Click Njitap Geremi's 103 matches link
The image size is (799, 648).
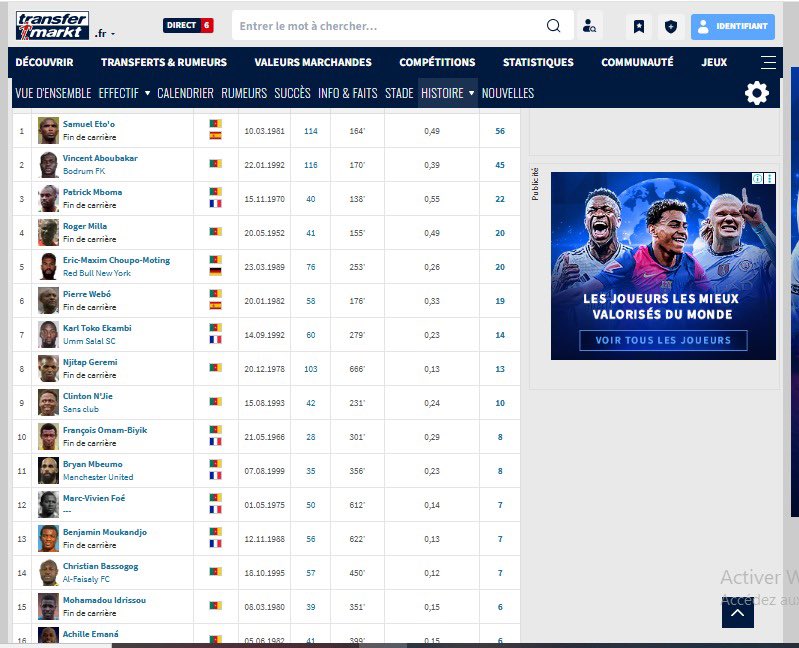point(311,369)
